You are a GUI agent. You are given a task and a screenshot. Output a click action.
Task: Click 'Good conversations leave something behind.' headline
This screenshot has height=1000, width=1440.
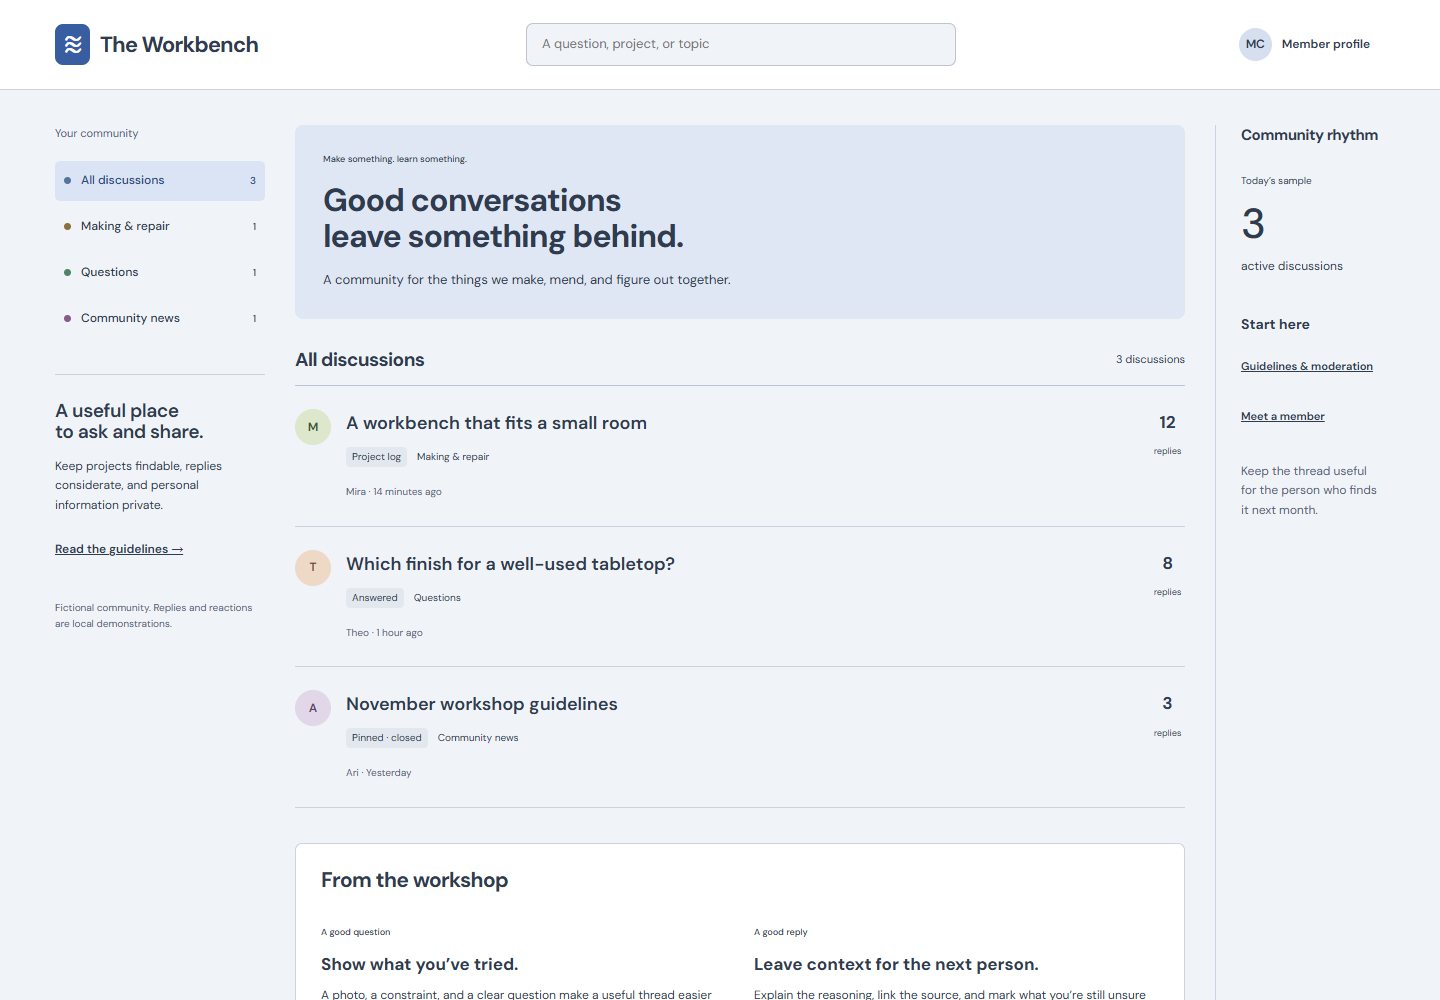[503, 218]
